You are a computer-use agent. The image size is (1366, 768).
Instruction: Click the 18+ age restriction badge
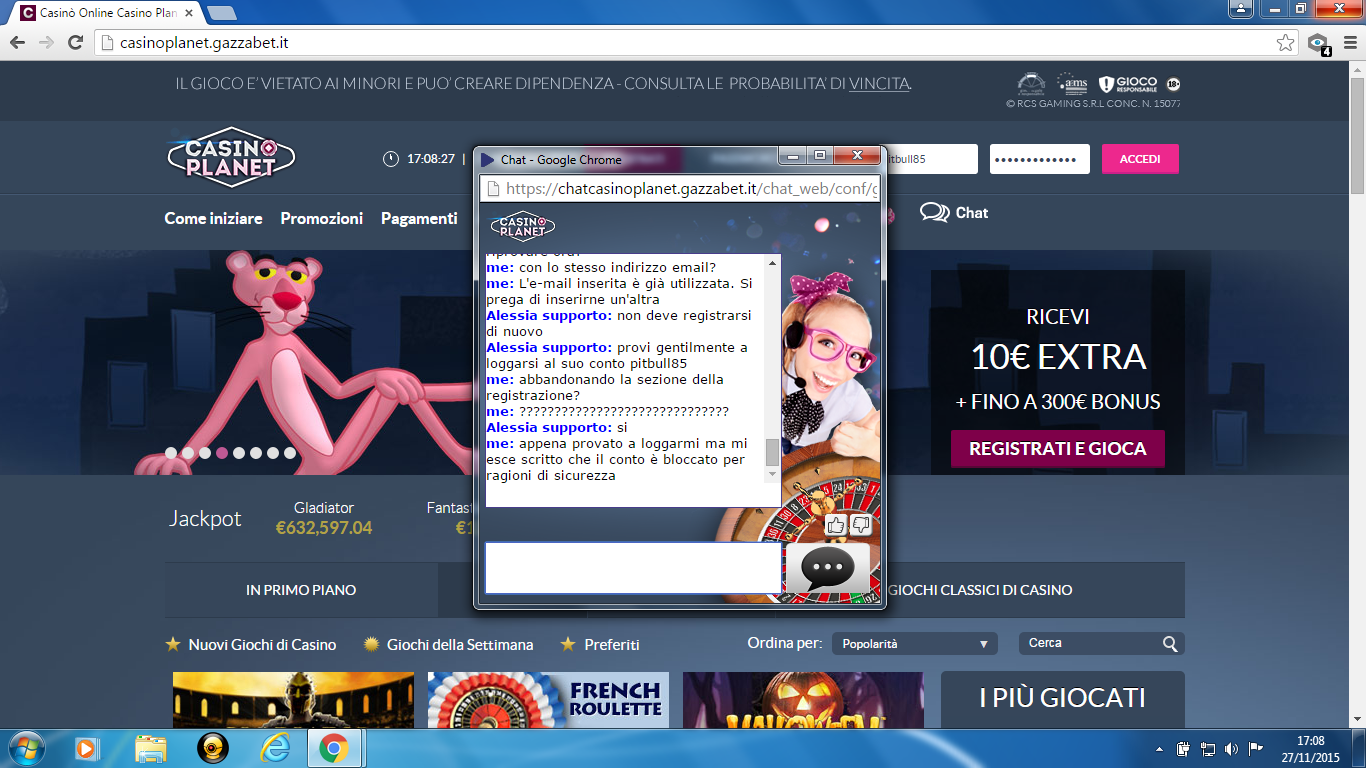[1173, 84]
